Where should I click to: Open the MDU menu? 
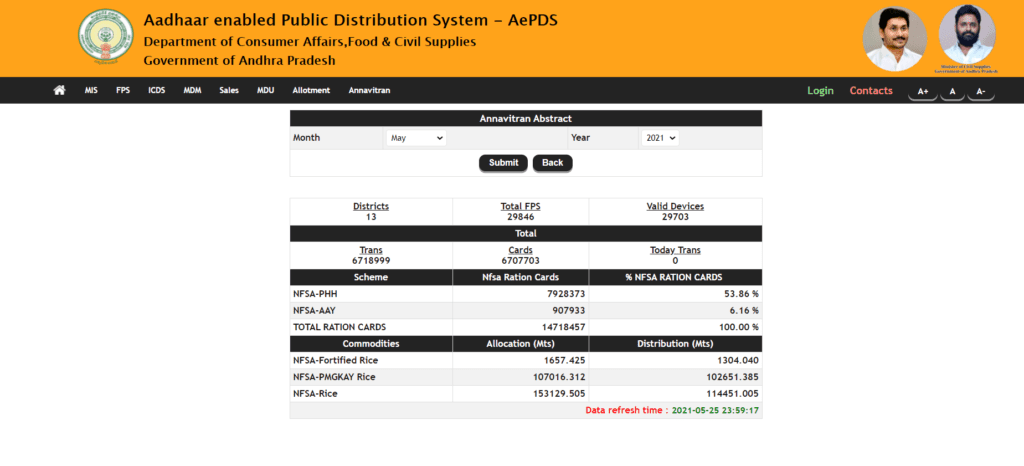pyautogui.click(x=265, y=91)
